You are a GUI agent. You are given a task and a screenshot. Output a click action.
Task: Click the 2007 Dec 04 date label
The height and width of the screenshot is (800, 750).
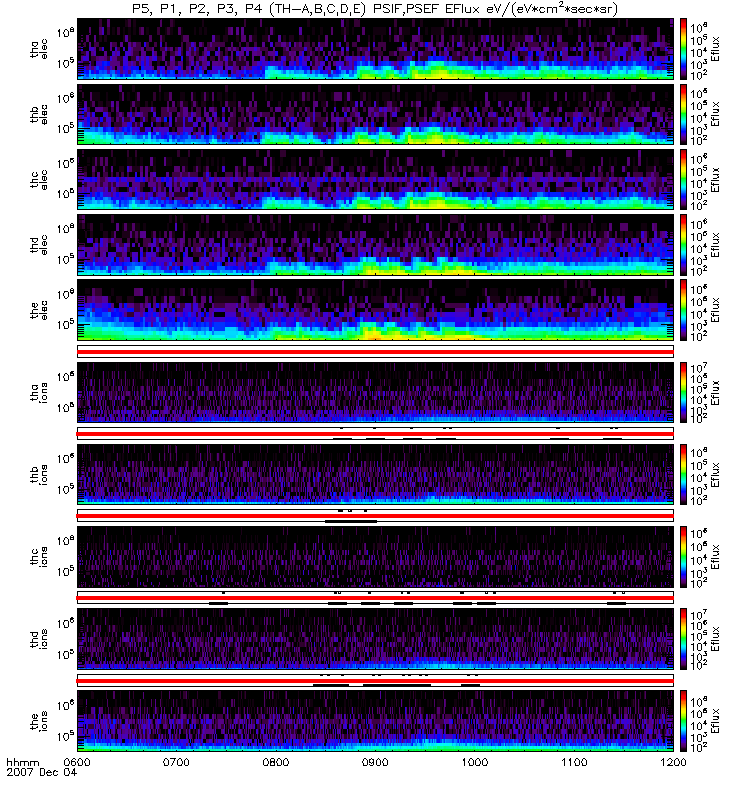pyautogui.click(x=42, y=772)
